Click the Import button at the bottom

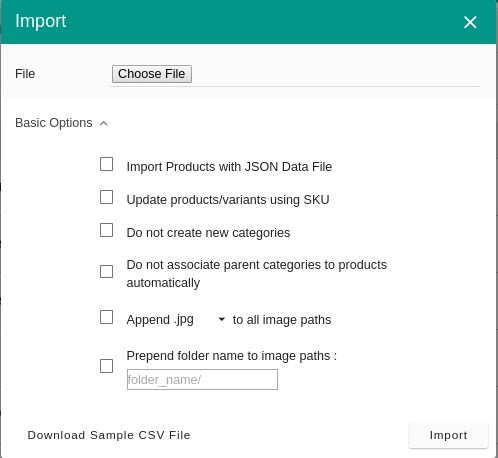click(x=448, y=435)
